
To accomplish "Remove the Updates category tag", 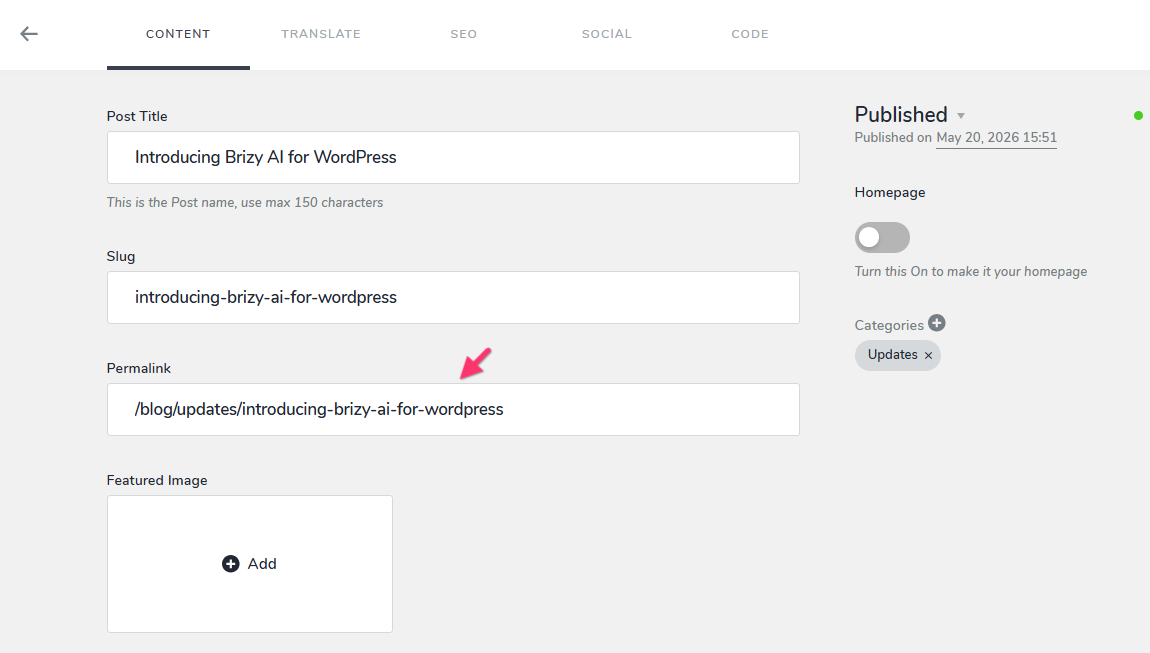I will (x=928, y=355).
